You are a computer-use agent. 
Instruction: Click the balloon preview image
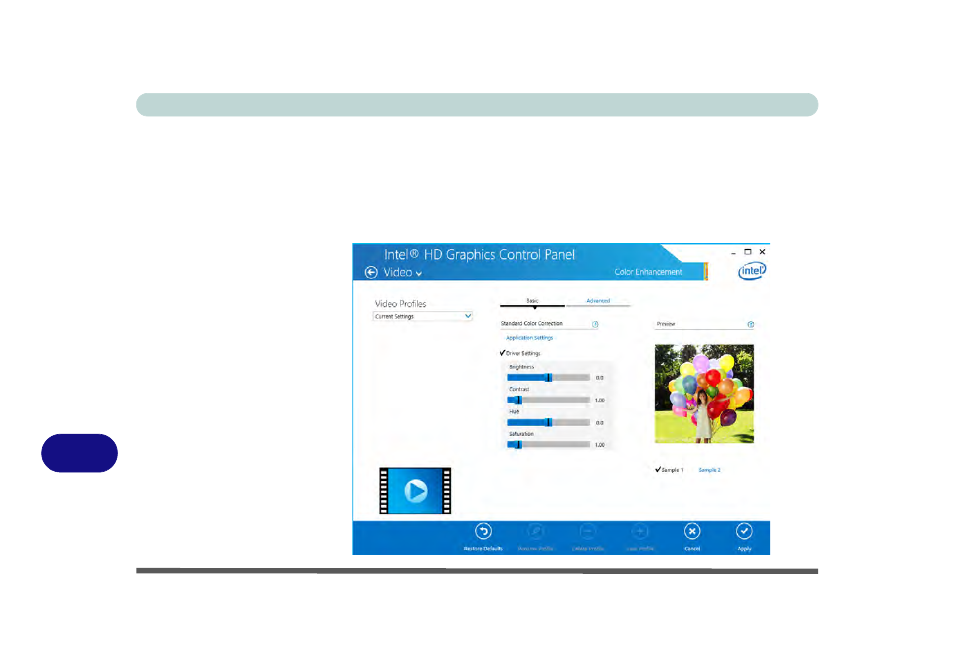704,394
